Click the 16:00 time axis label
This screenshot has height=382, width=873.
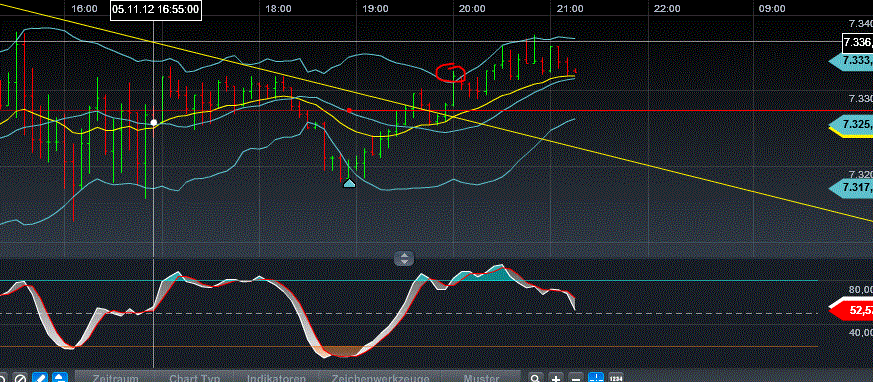[x=85, y=9]
